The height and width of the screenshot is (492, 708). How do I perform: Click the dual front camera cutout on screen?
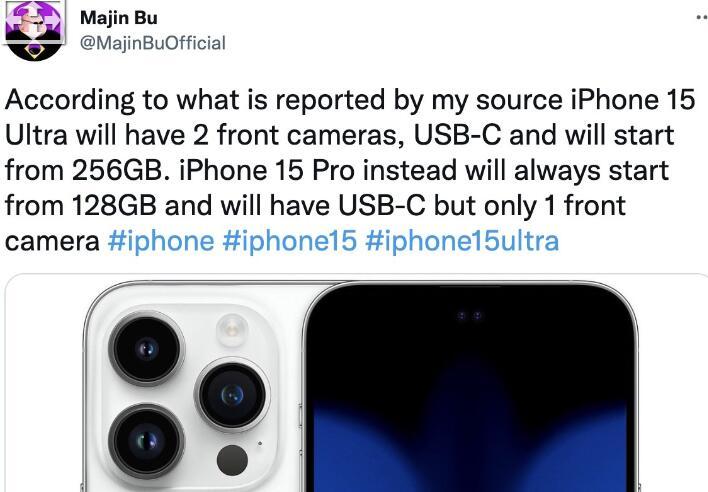[470, 316]
